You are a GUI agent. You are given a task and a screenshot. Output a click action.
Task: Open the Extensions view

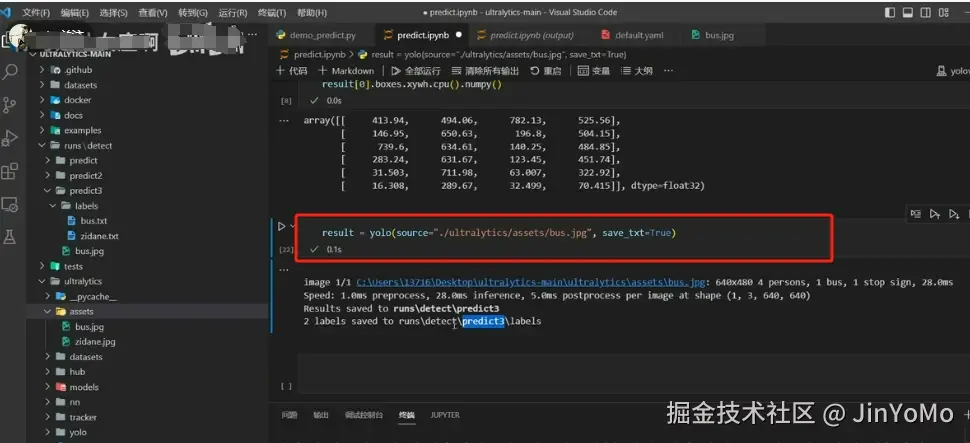pos(10,171)
